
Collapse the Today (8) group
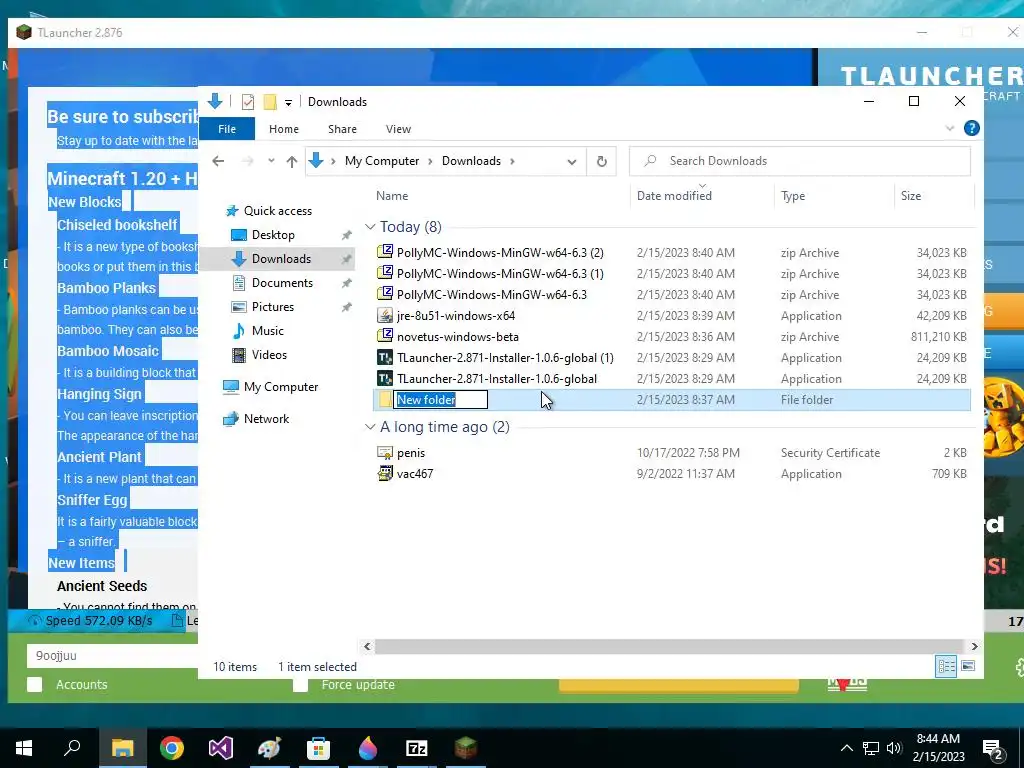370,227
